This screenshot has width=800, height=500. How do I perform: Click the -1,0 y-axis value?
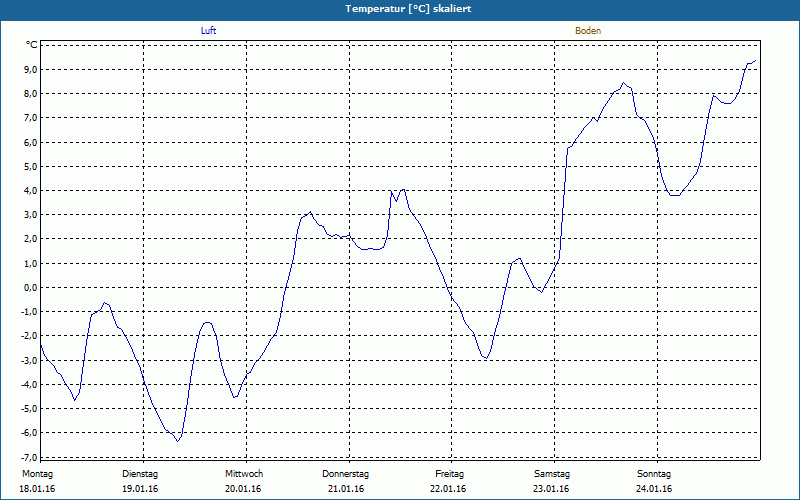click(28, 312)
